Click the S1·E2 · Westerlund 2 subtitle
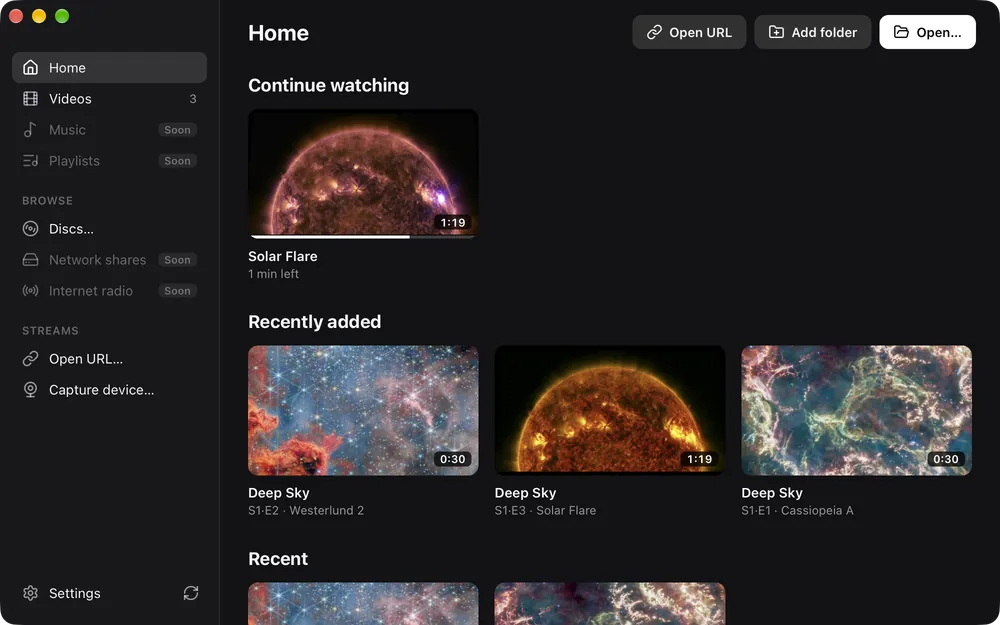The image size is (1000, 625). (x=306, y=511)
